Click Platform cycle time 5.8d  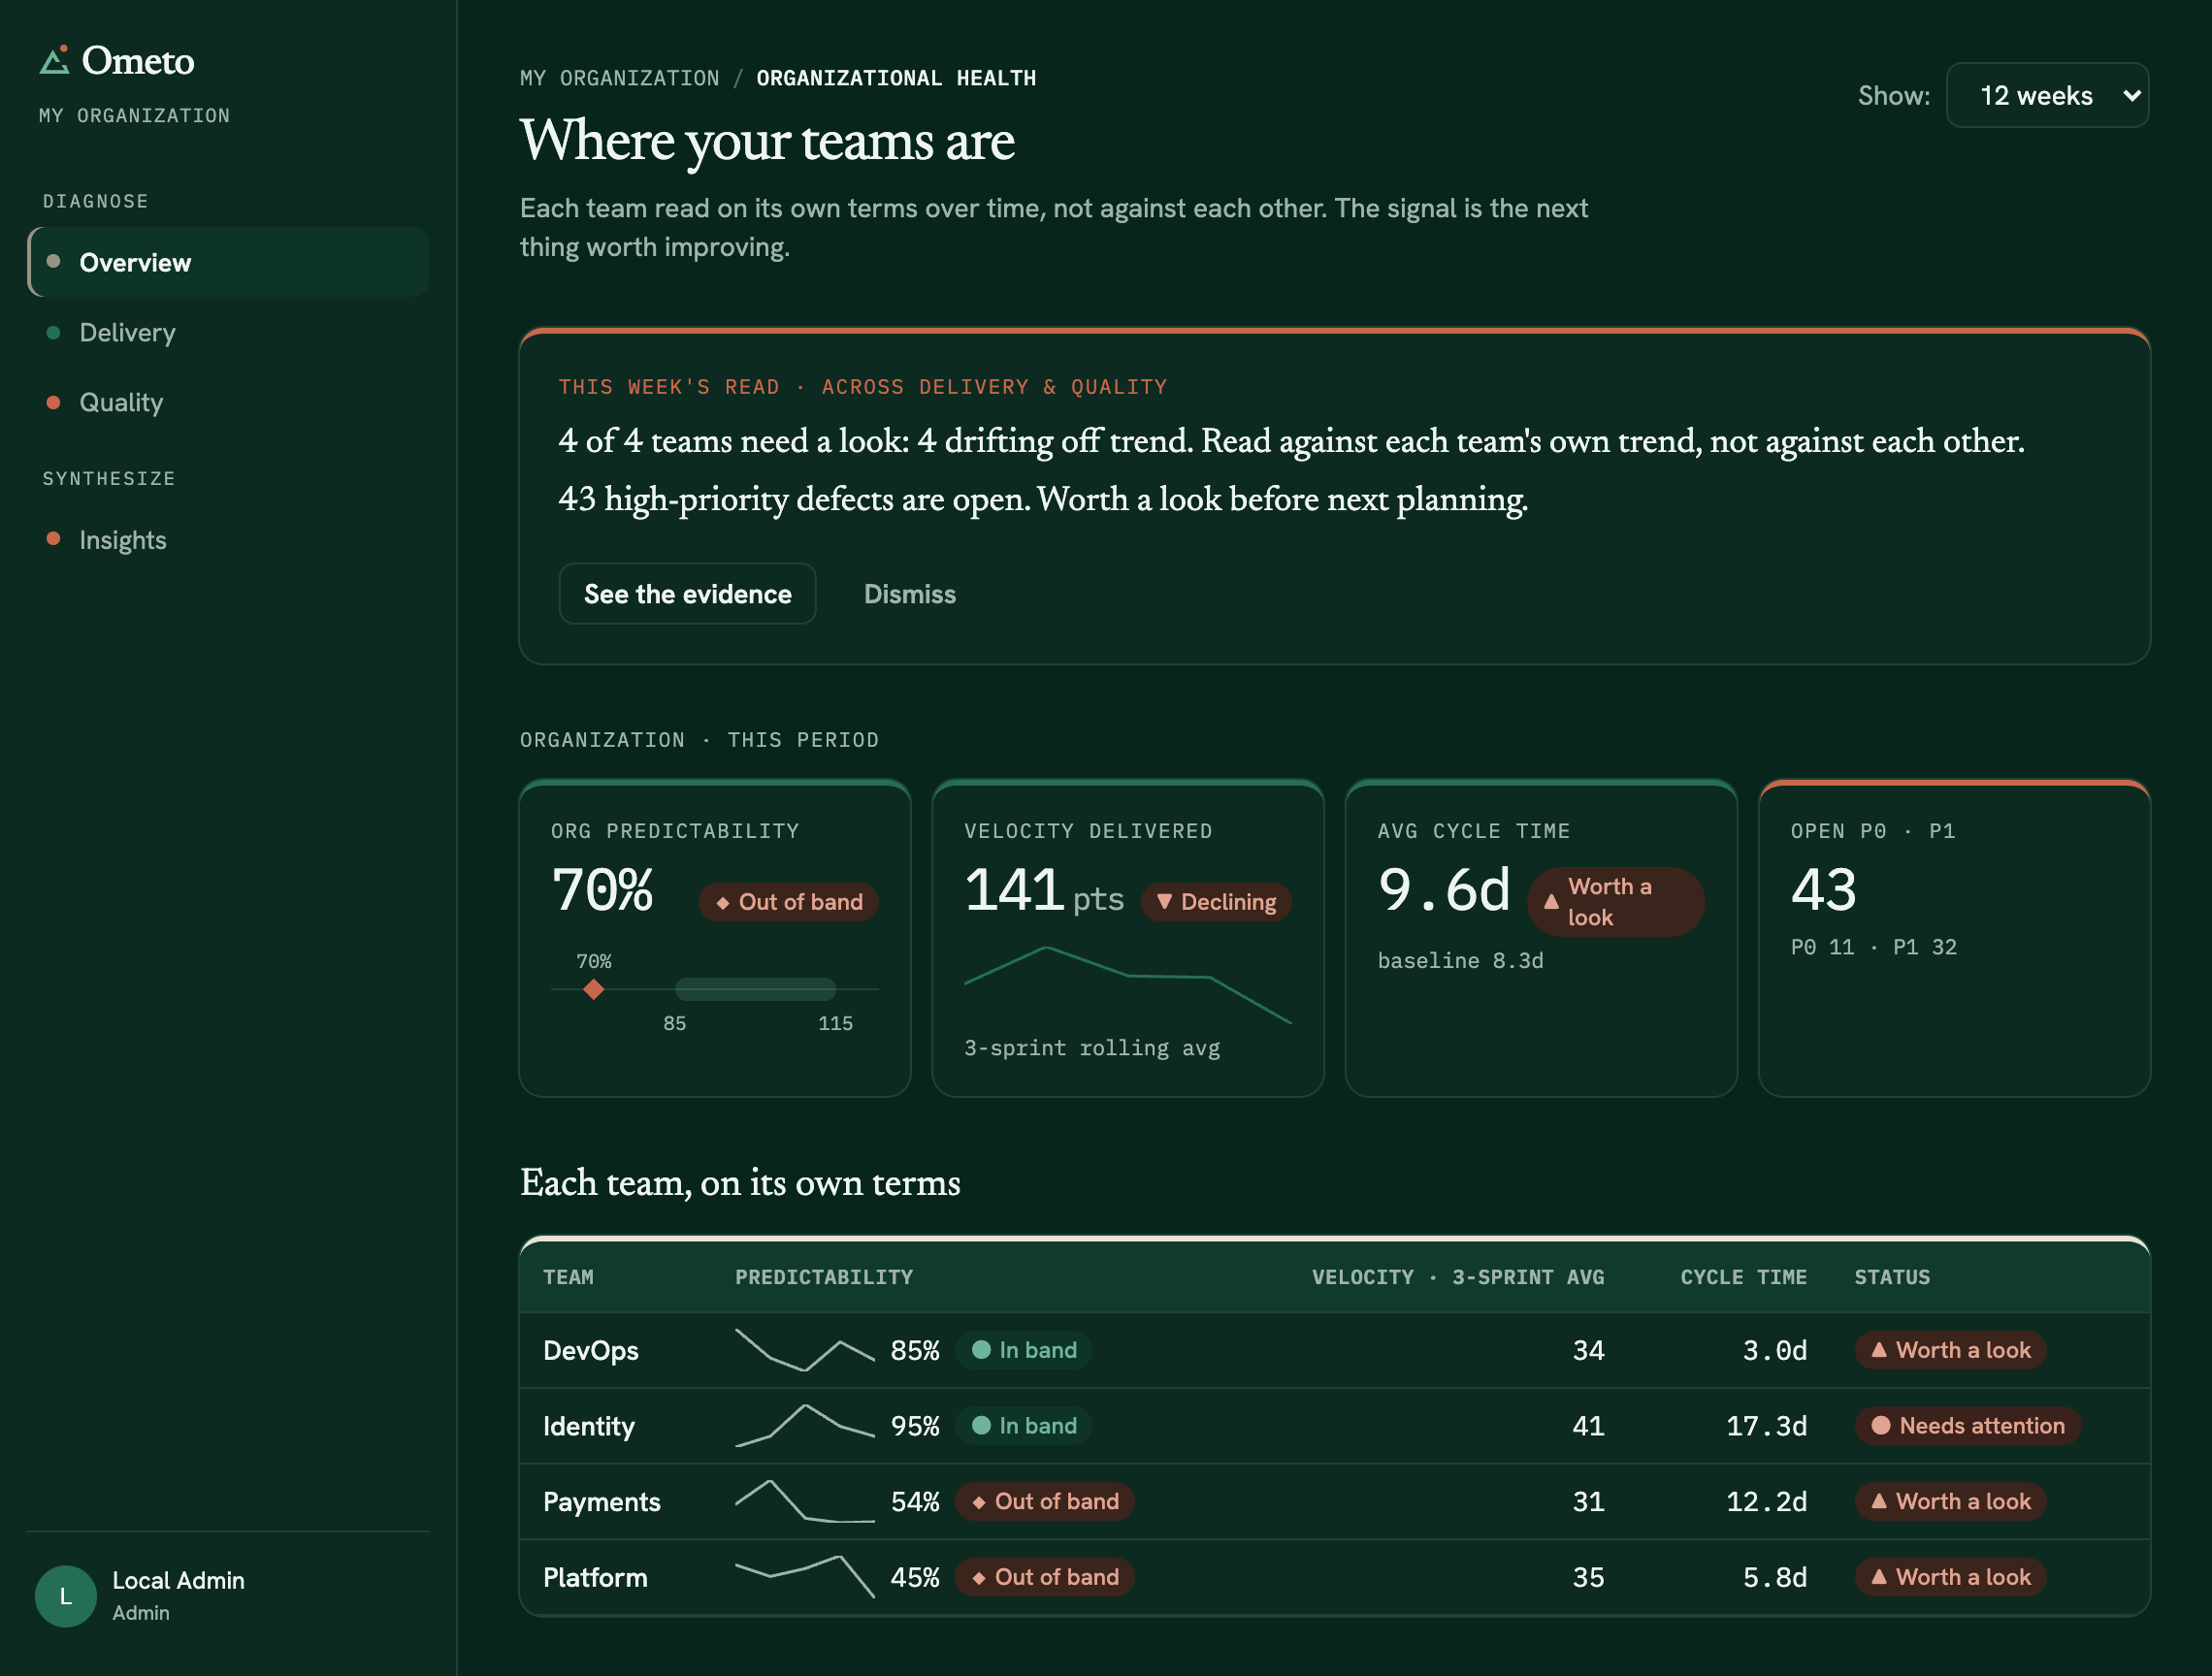coord(1774,1577)
